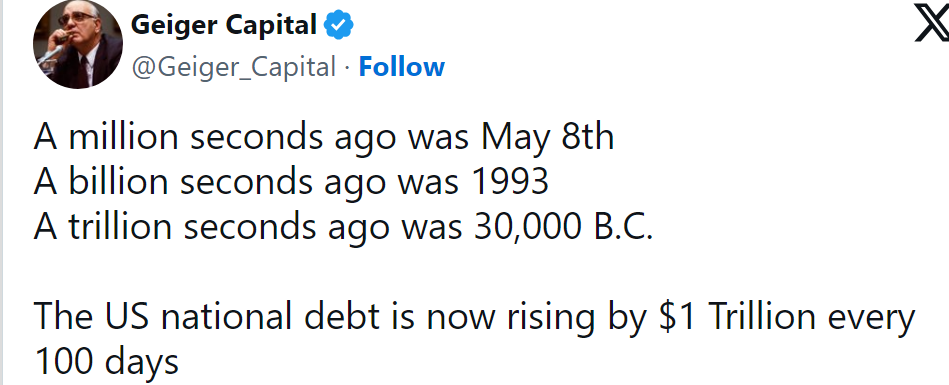Select the 'May 8th' date text
949x385 pixels.
click(547, 137)
